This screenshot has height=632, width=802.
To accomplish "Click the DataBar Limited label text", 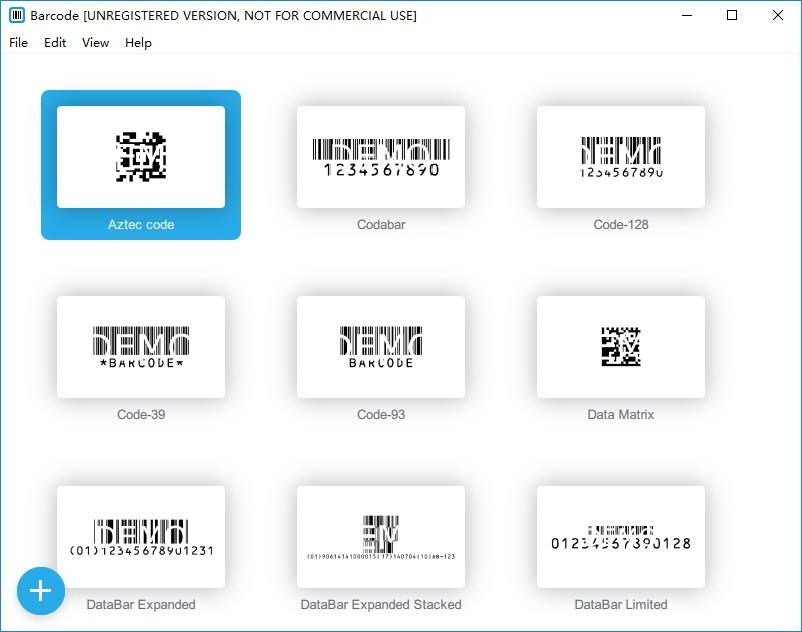I will pyautogui.click(x=621, y=604).
